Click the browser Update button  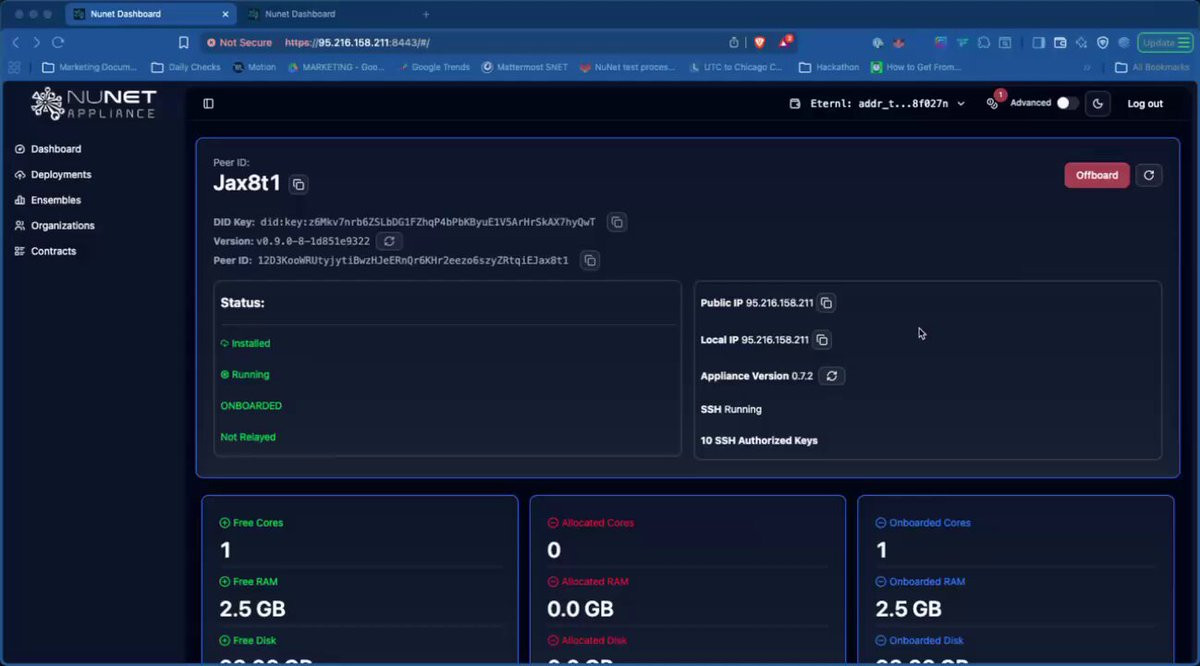(x=1166, y=43)
